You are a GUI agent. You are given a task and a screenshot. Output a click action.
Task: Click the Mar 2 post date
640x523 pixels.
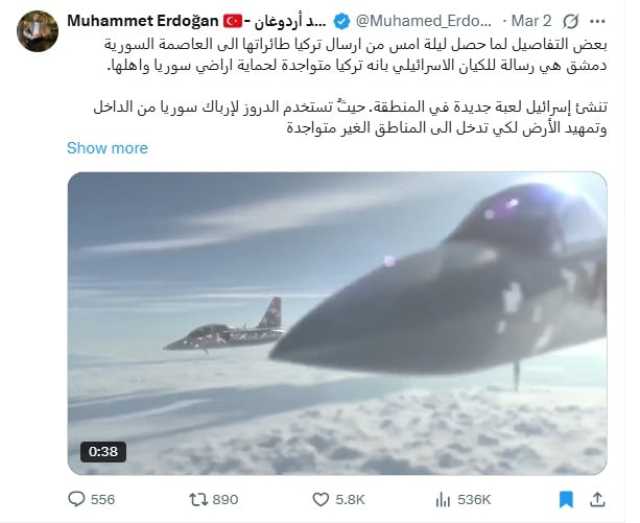[x=531, y=21]
